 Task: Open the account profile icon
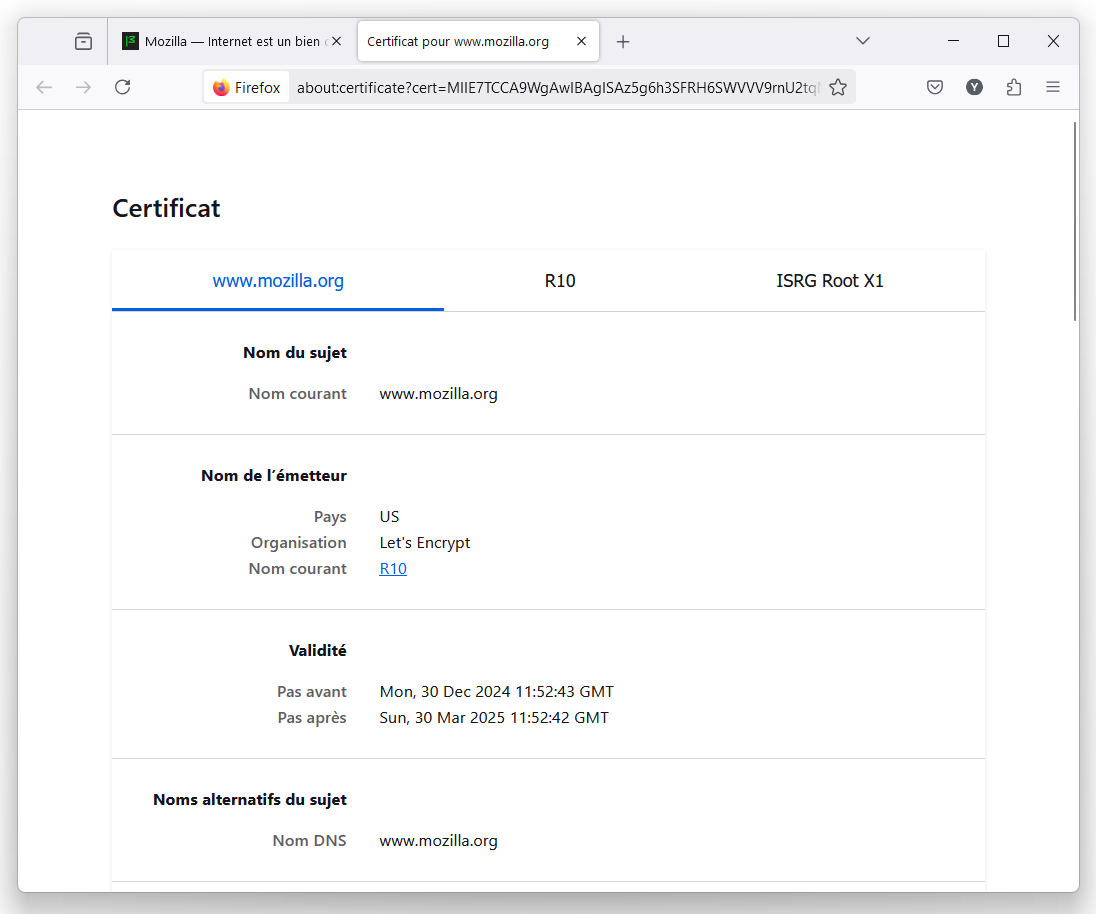pyautogui.click(x=974, y=87)
